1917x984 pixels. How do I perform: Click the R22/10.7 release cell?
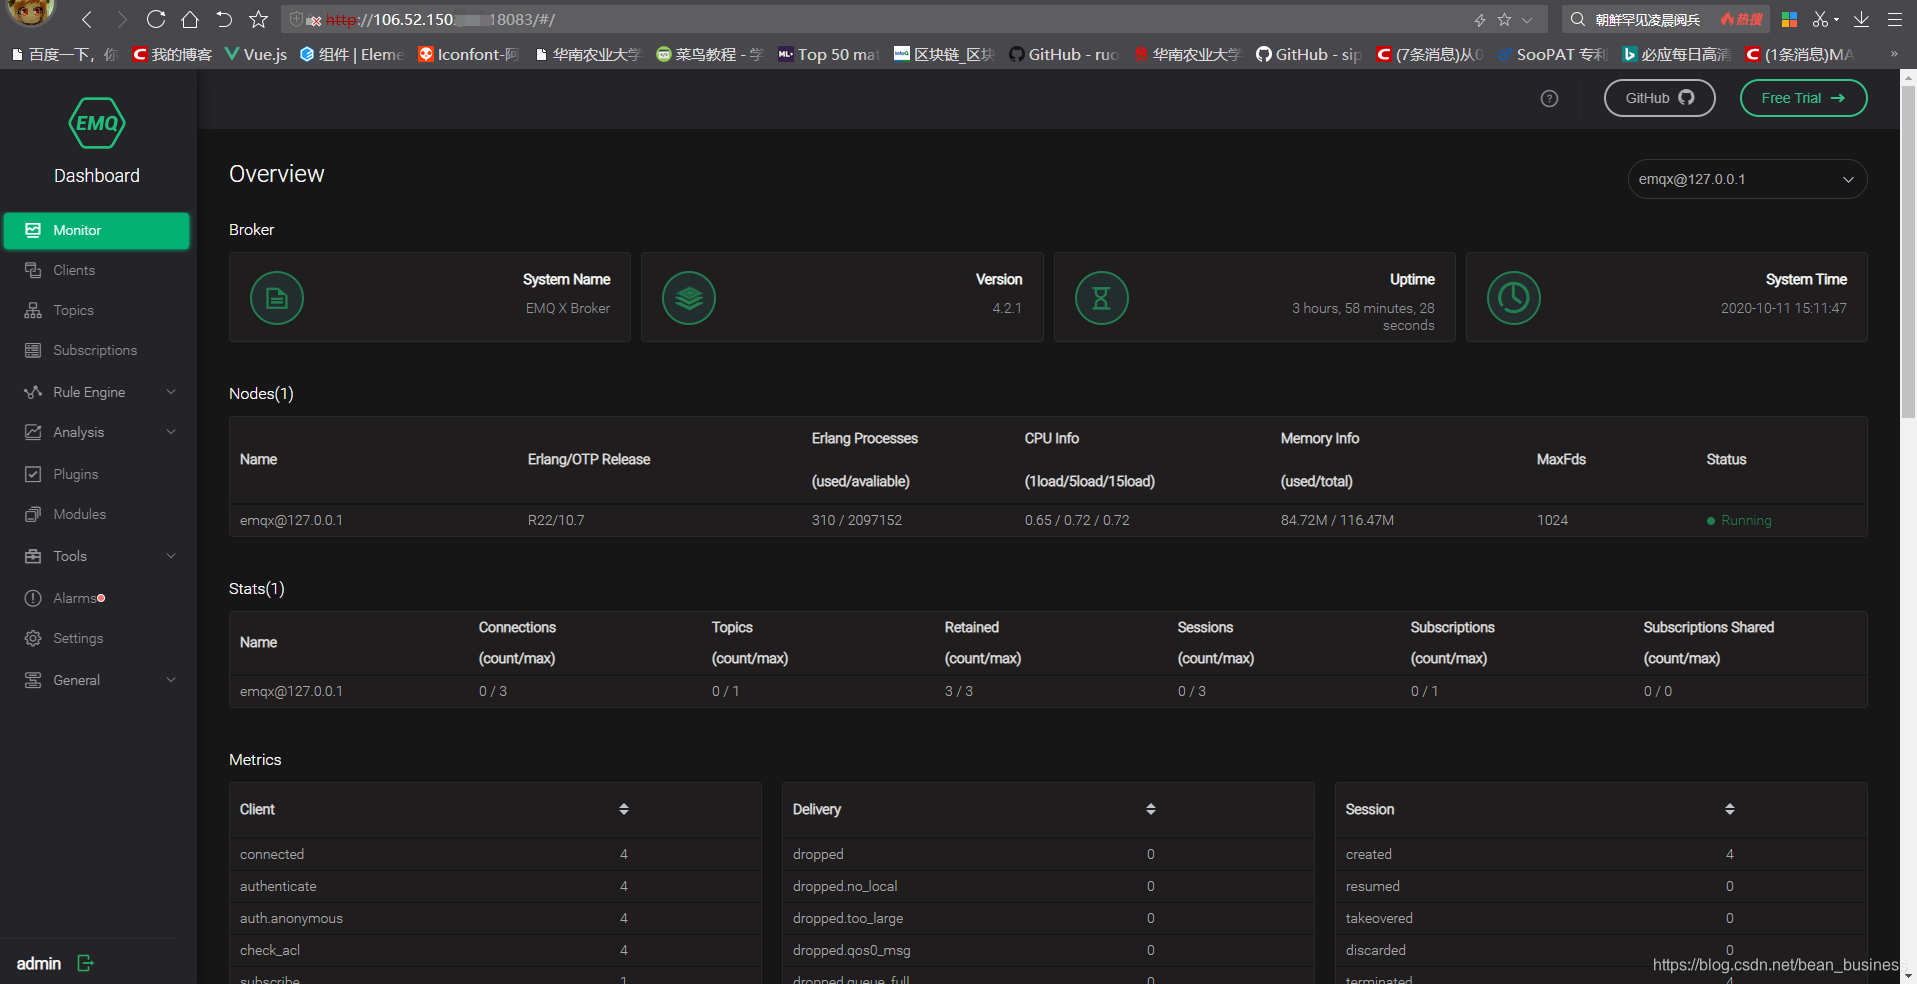tap(556, 520)
